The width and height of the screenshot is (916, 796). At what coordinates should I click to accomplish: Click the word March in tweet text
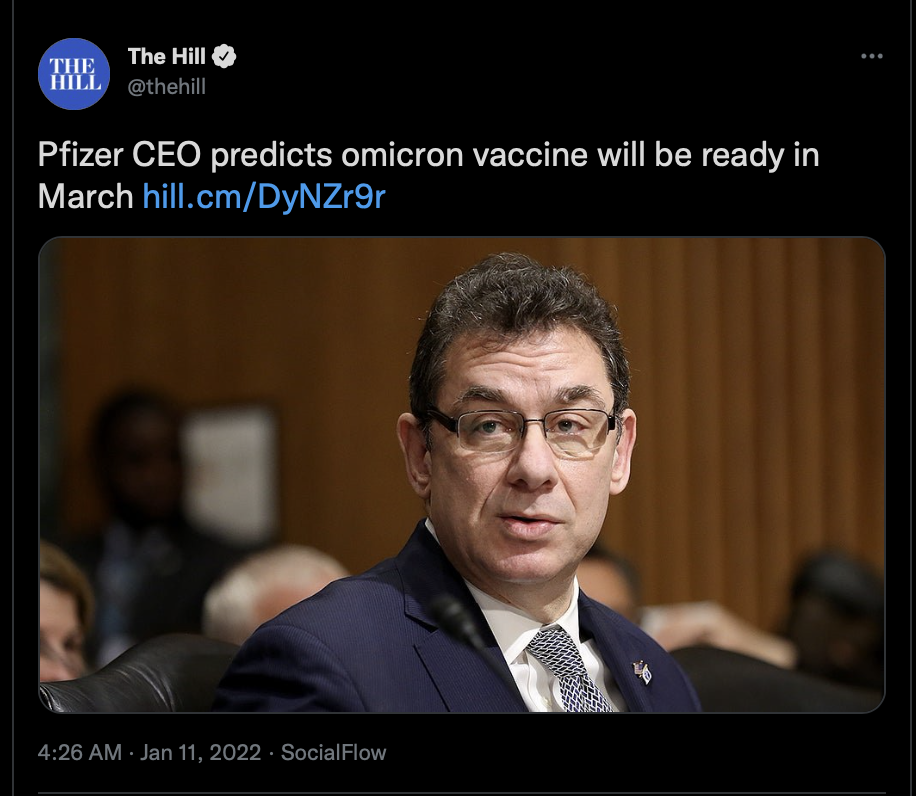tap(85, 196)
